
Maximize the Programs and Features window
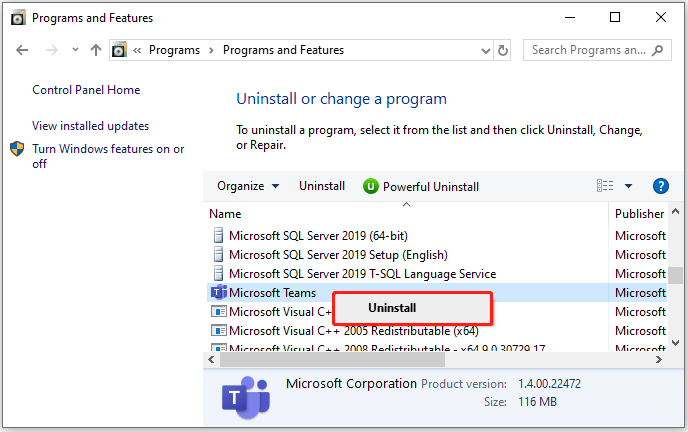[x=615, y=18]
